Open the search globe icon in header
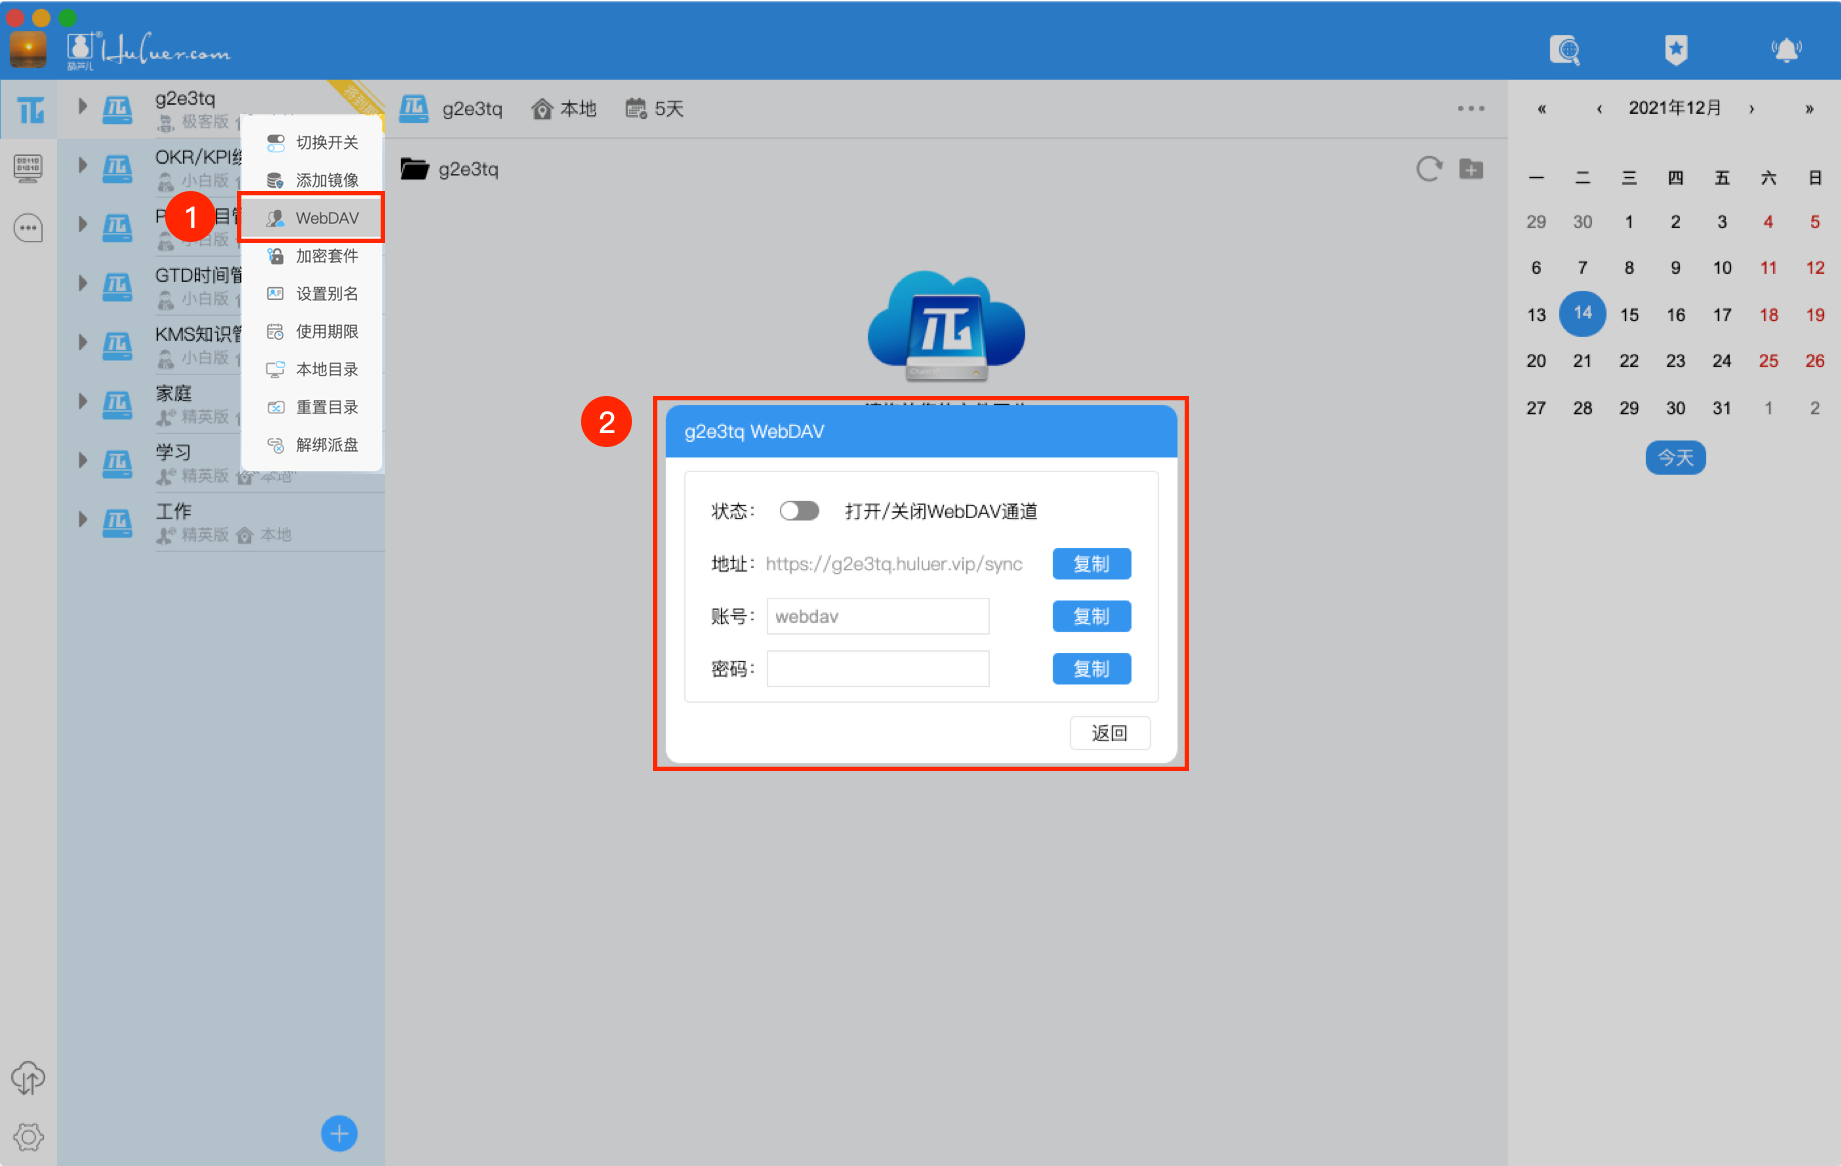 [x=1565, y=50]
